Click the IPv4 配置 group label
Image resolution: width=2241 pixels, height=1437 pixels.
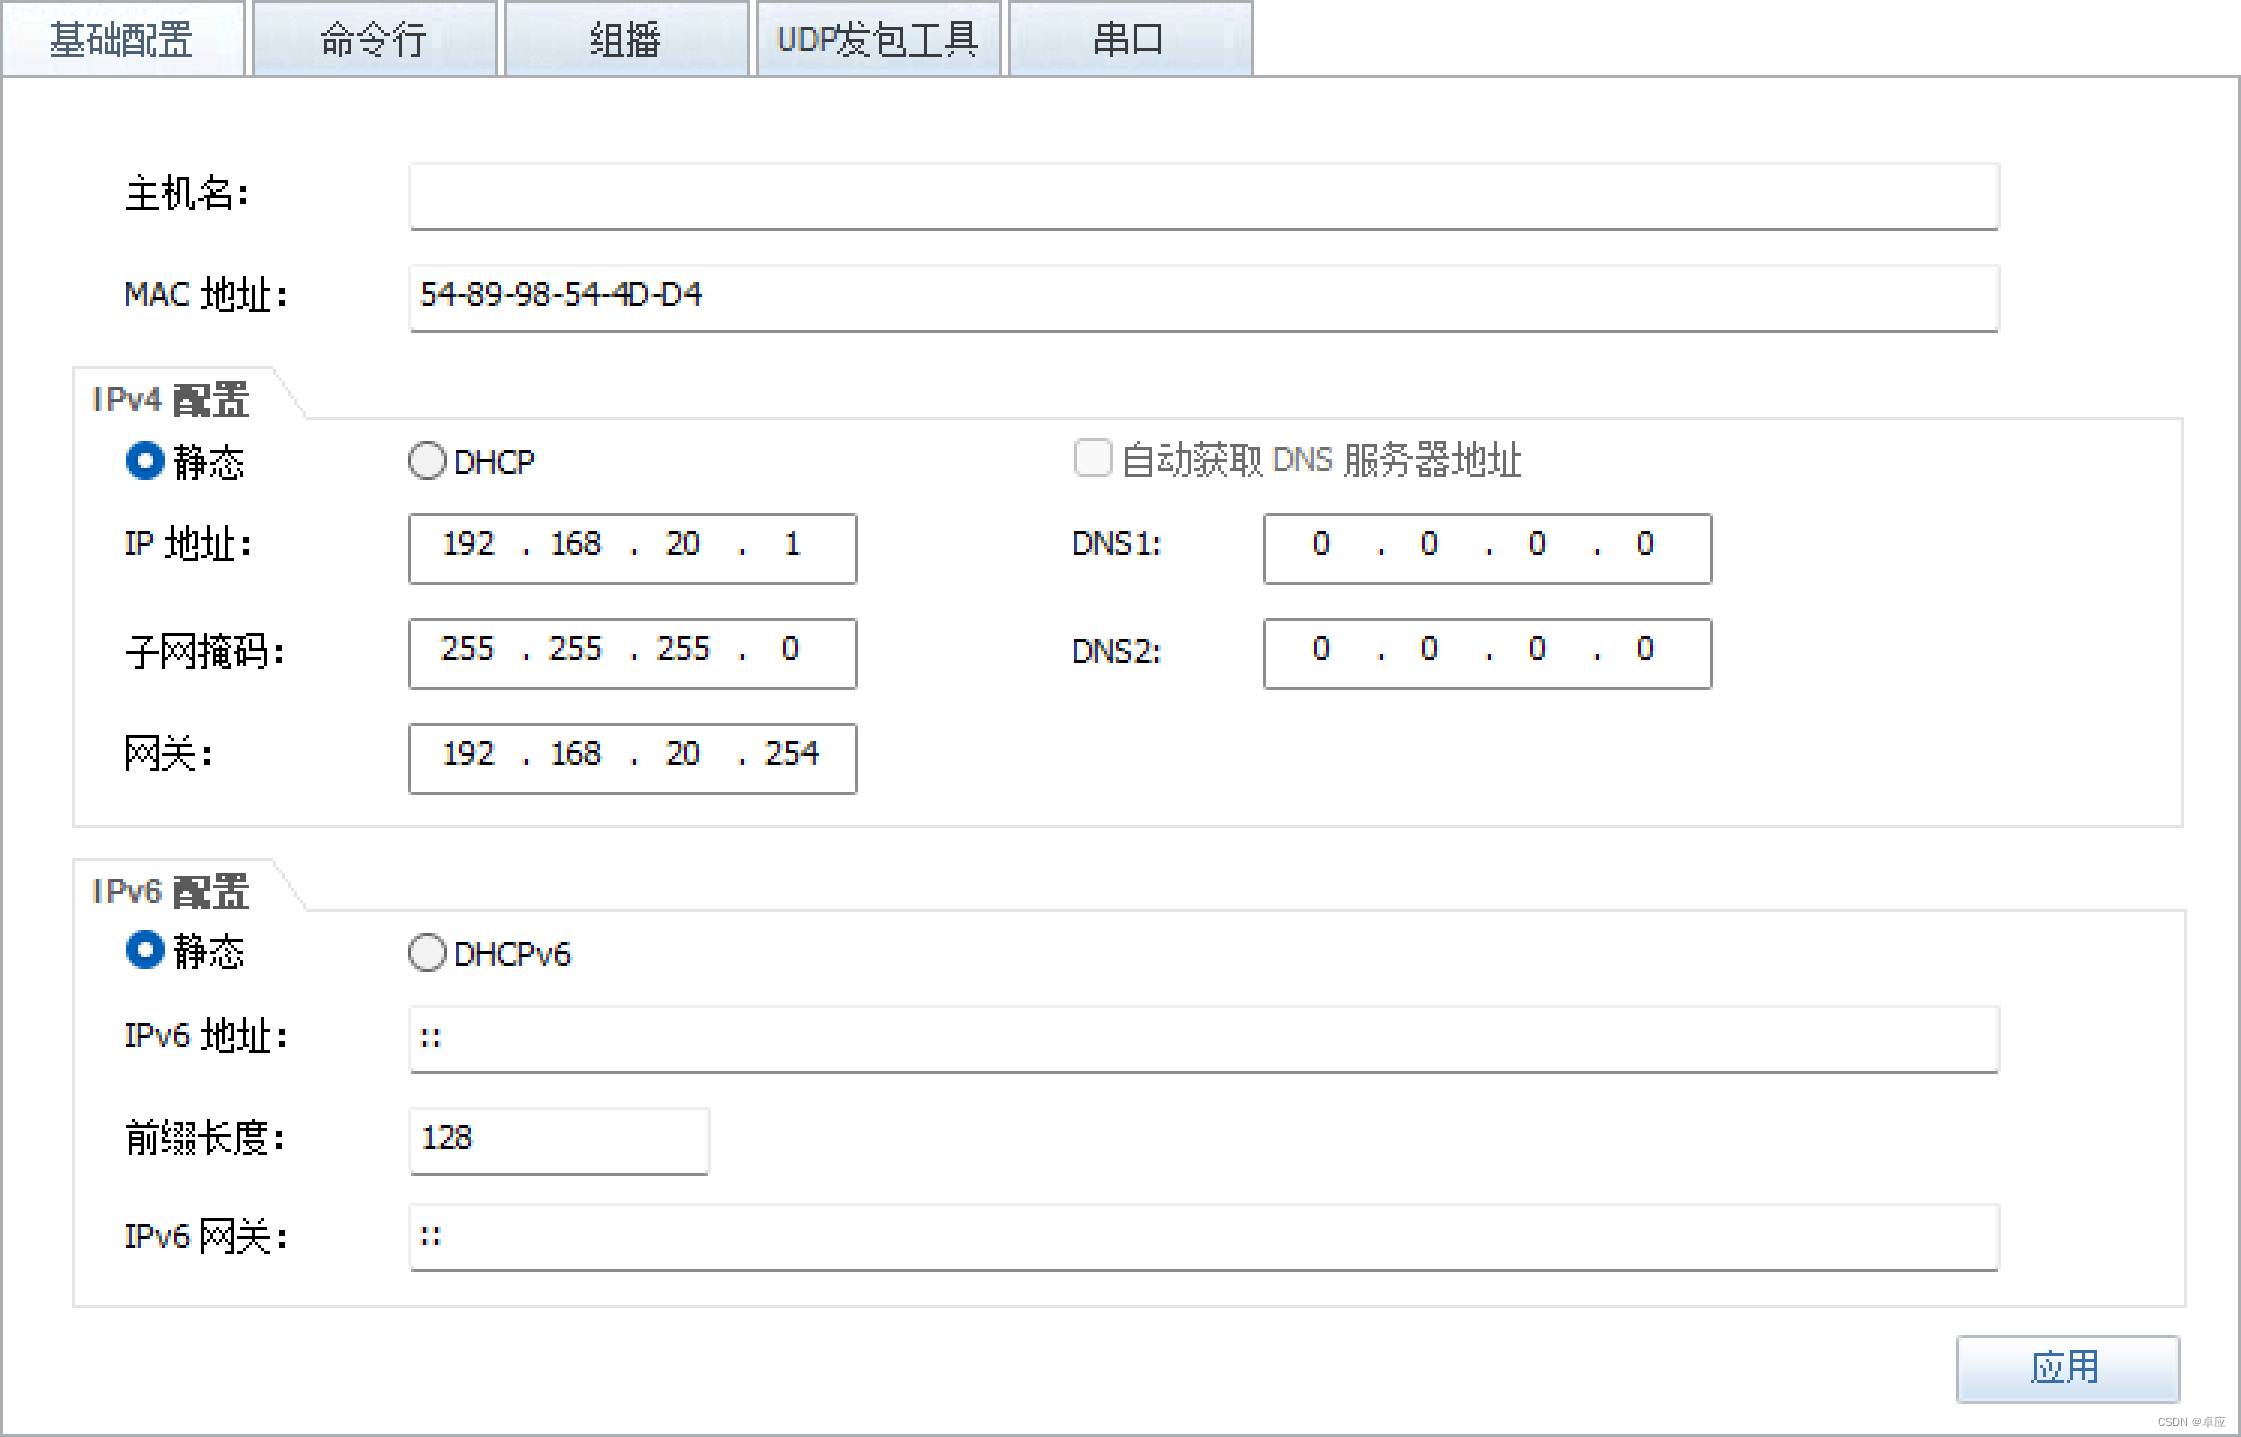pos(171,400)
